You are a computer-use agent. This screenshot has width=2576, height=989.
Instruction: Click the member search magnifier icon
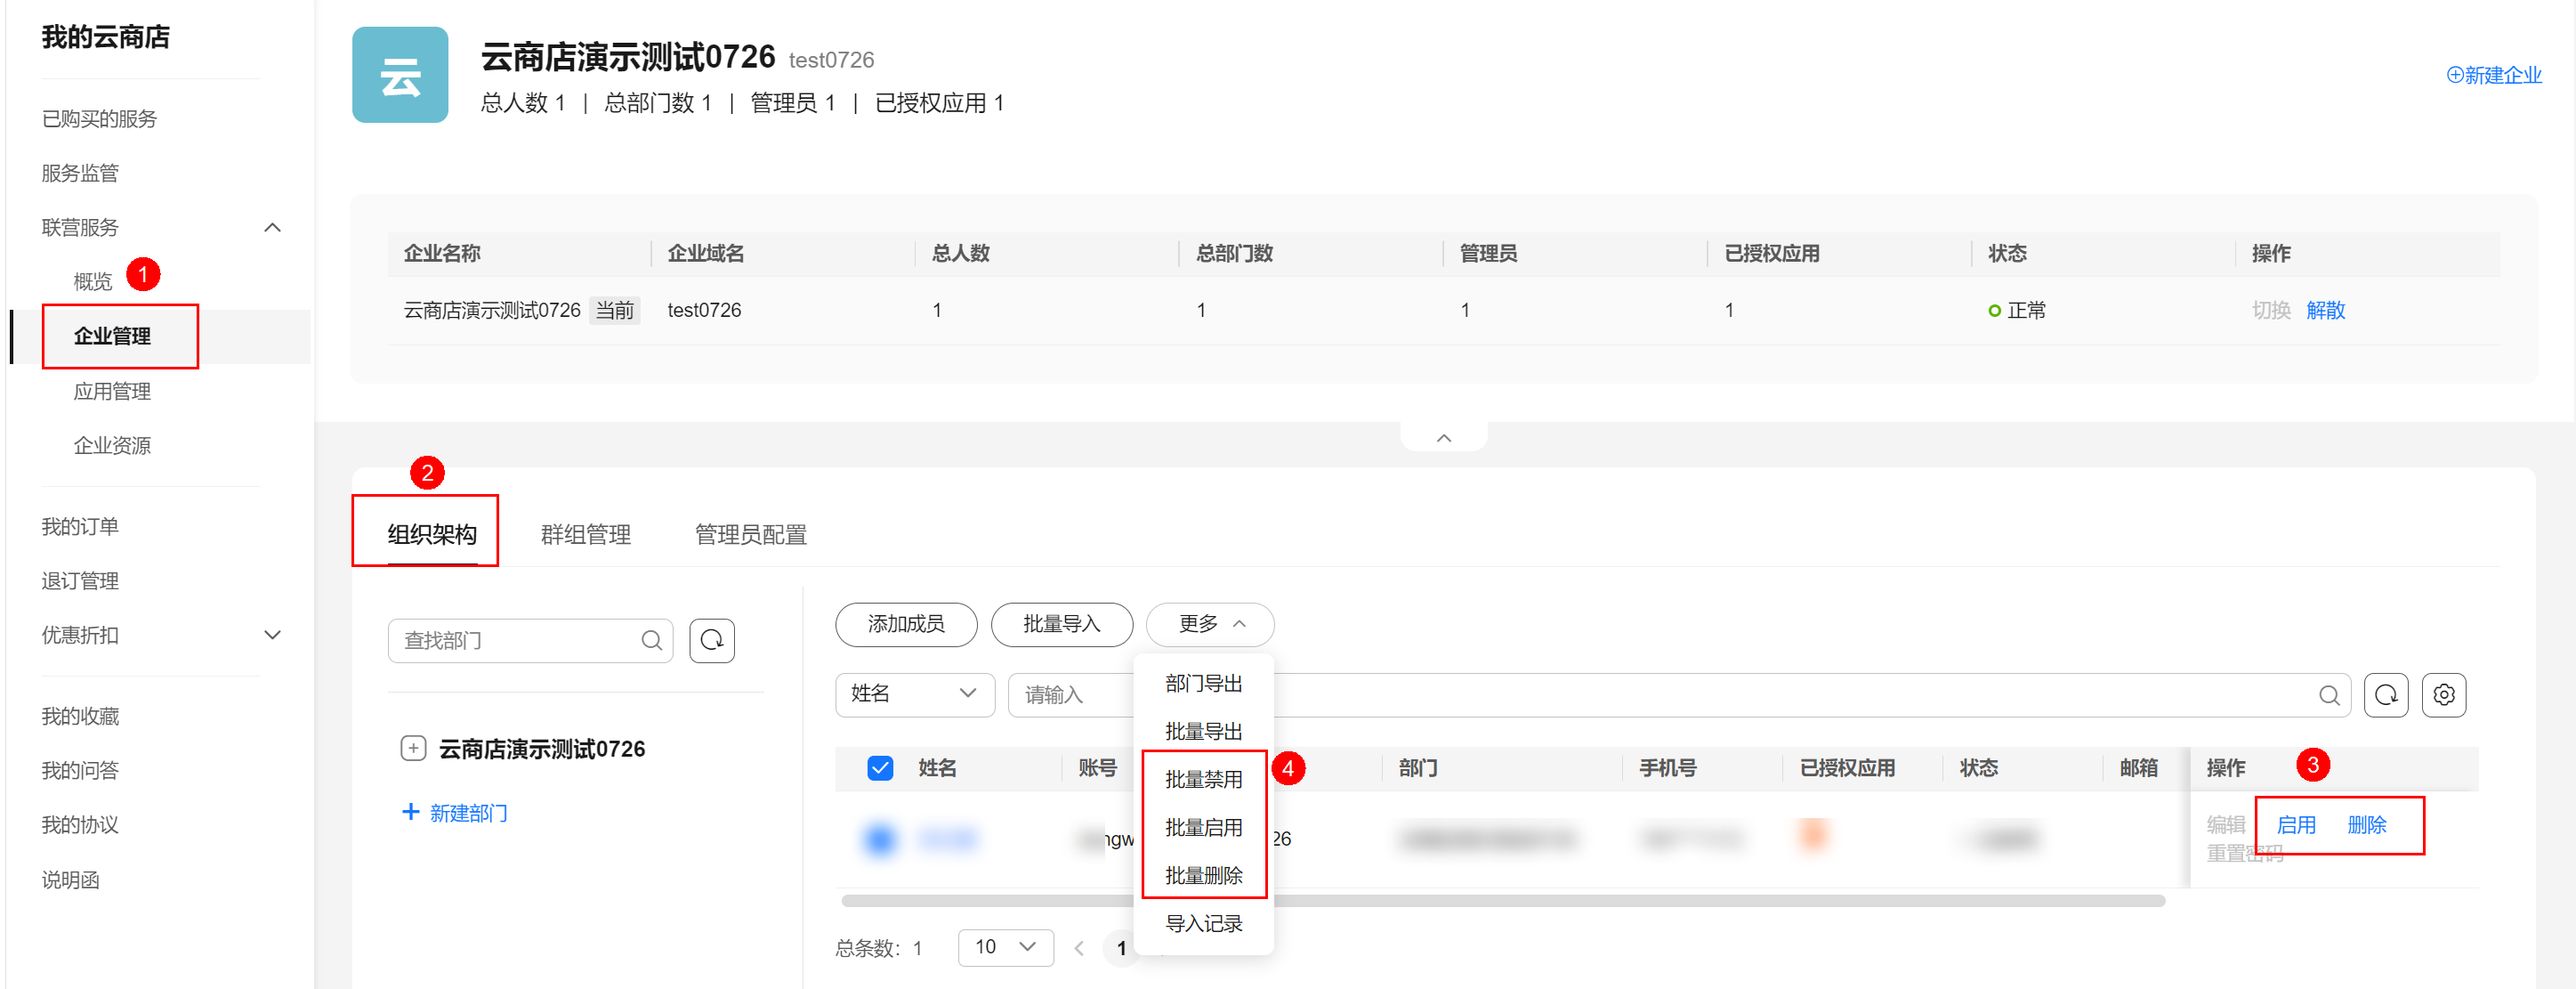point(2328,695)
